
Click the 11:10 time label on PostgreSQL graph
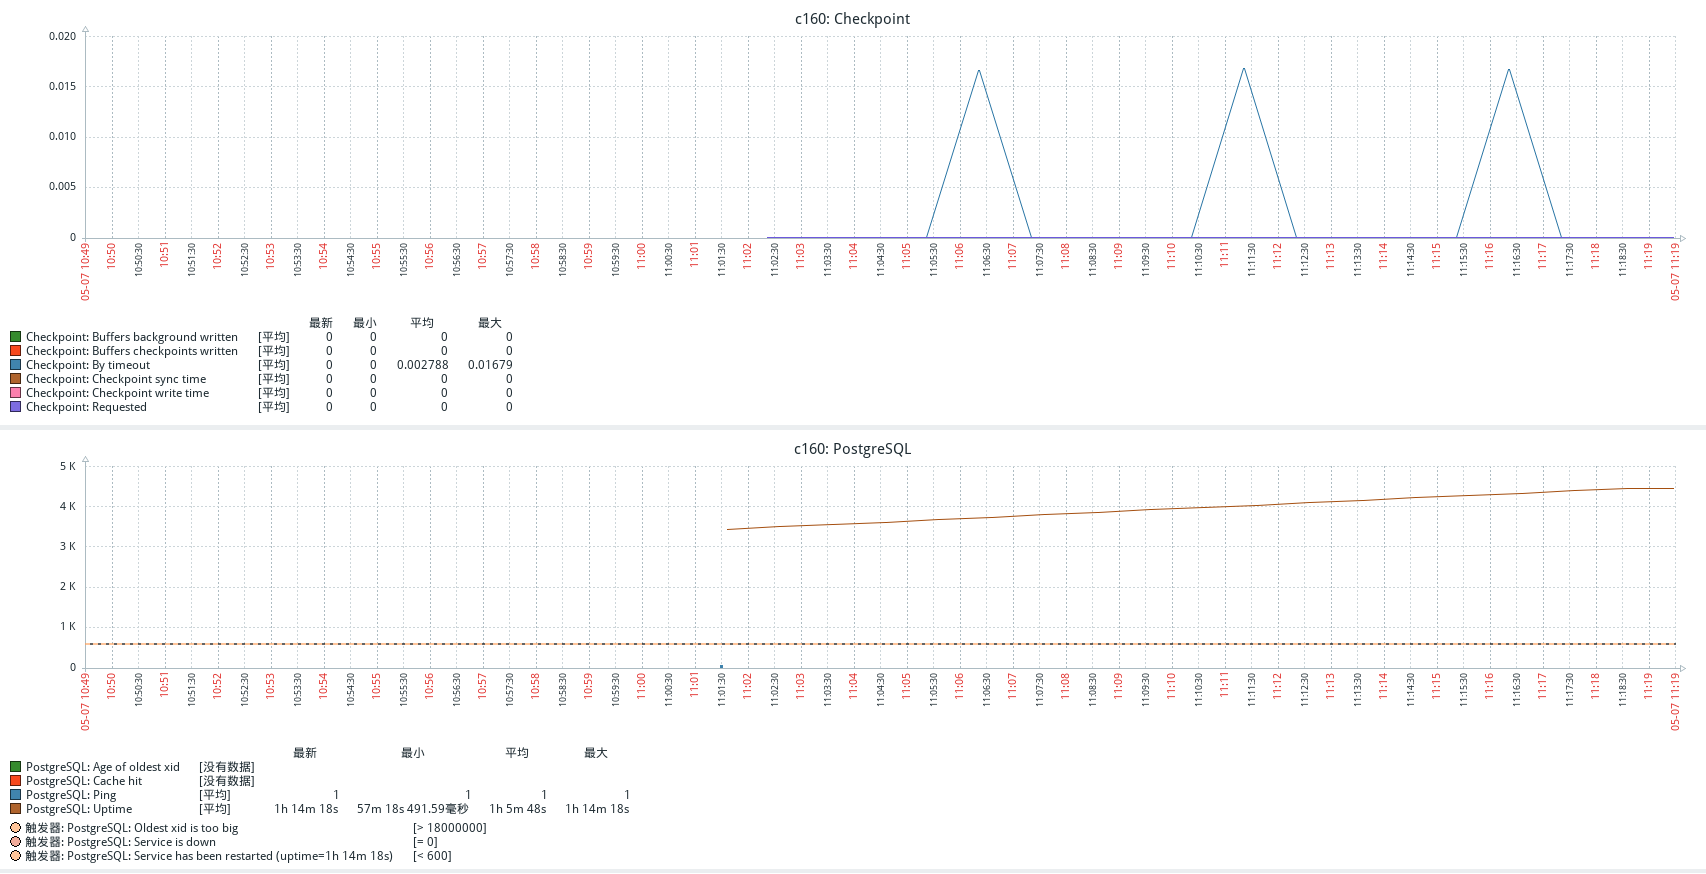tap(1171, 686)
